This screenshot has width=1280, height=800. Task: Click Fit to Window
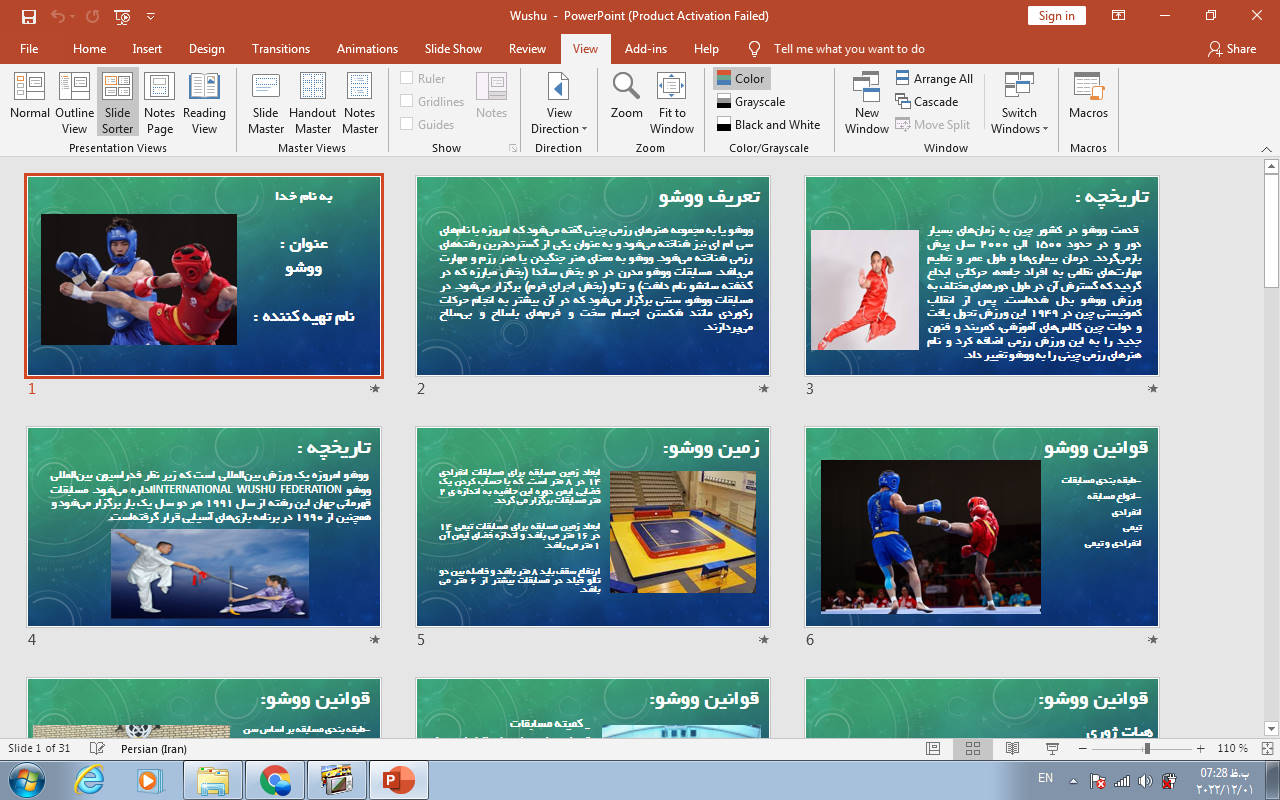pos(672,101)
